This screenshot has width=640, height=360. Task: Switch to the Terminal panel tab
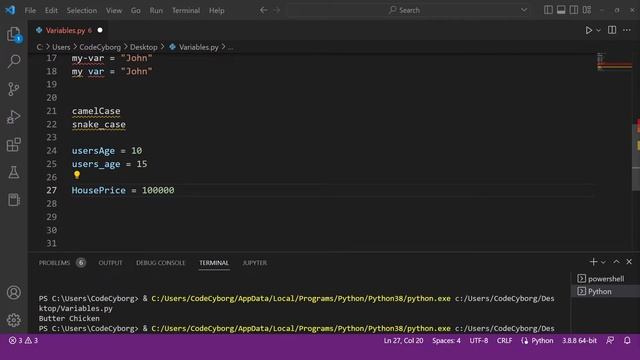click(214, 263)
